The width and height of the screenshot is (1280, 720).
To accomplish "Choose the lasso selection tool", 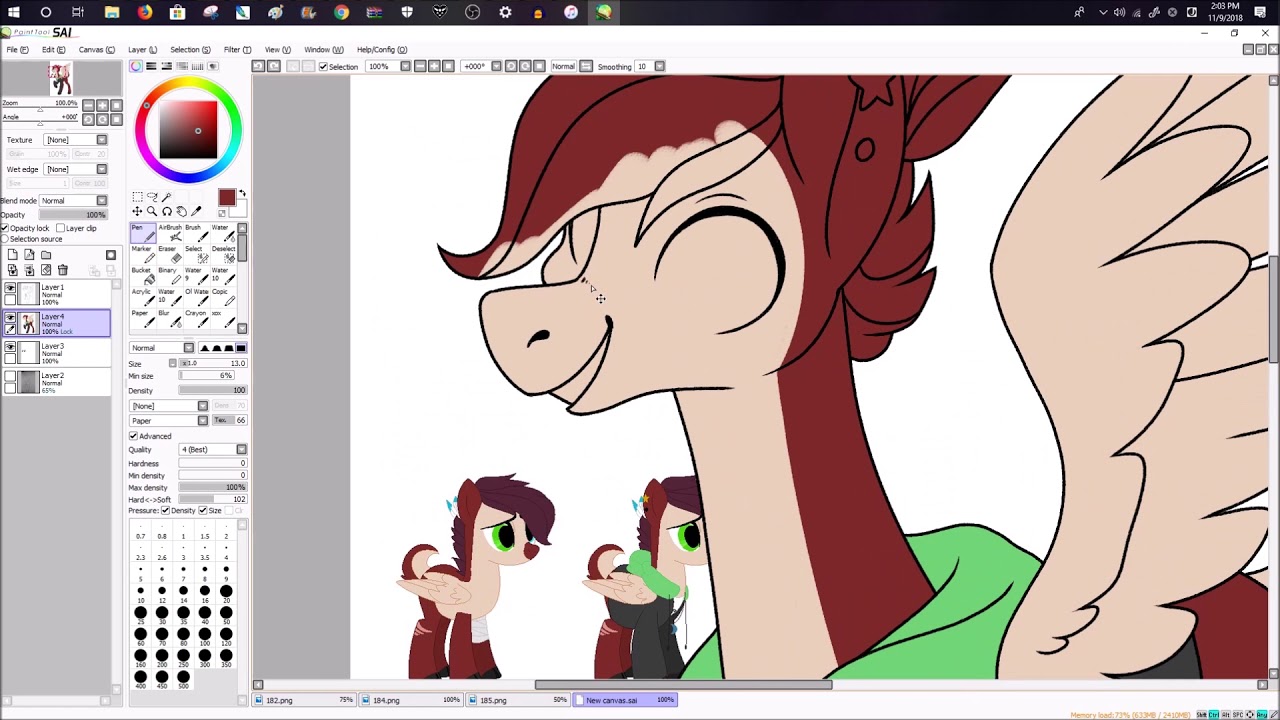I will (x=152, y=197).
